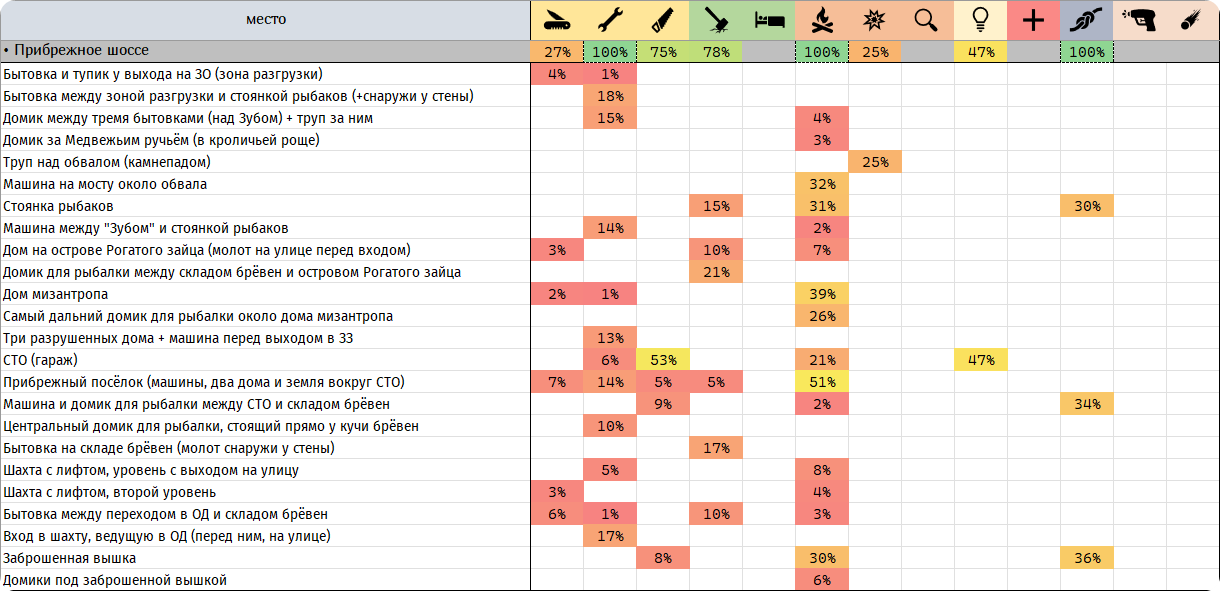
Task: Select the flare gun icon header
Action: point(1140,20)
